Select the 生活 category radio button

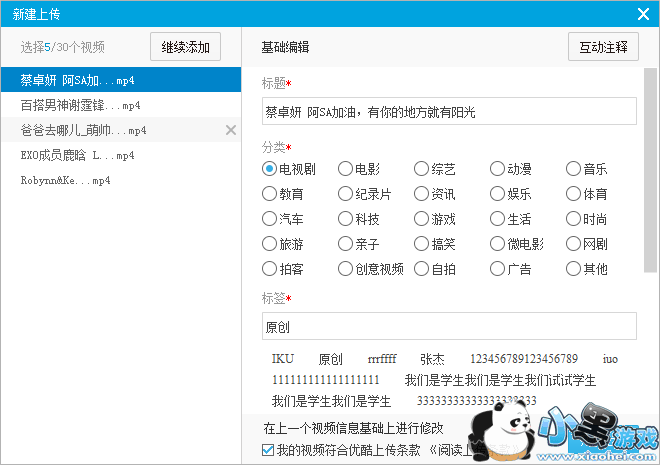(x=497, y=219)
